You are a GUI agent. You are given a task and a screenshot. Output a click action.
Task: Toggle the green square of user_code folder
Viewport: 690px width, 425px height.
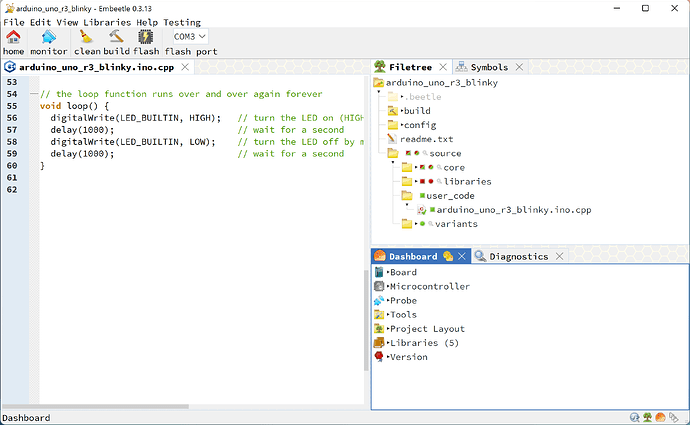click(x=422, y=195)
